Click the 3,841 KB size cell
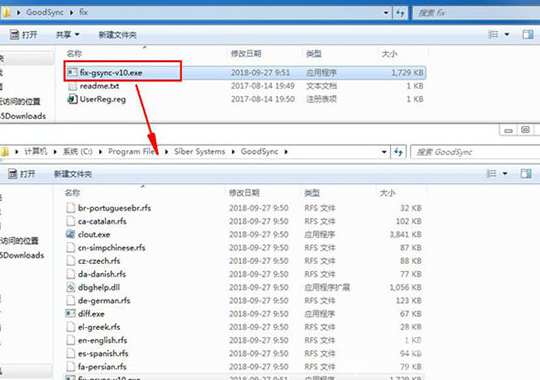 (406, 235)
